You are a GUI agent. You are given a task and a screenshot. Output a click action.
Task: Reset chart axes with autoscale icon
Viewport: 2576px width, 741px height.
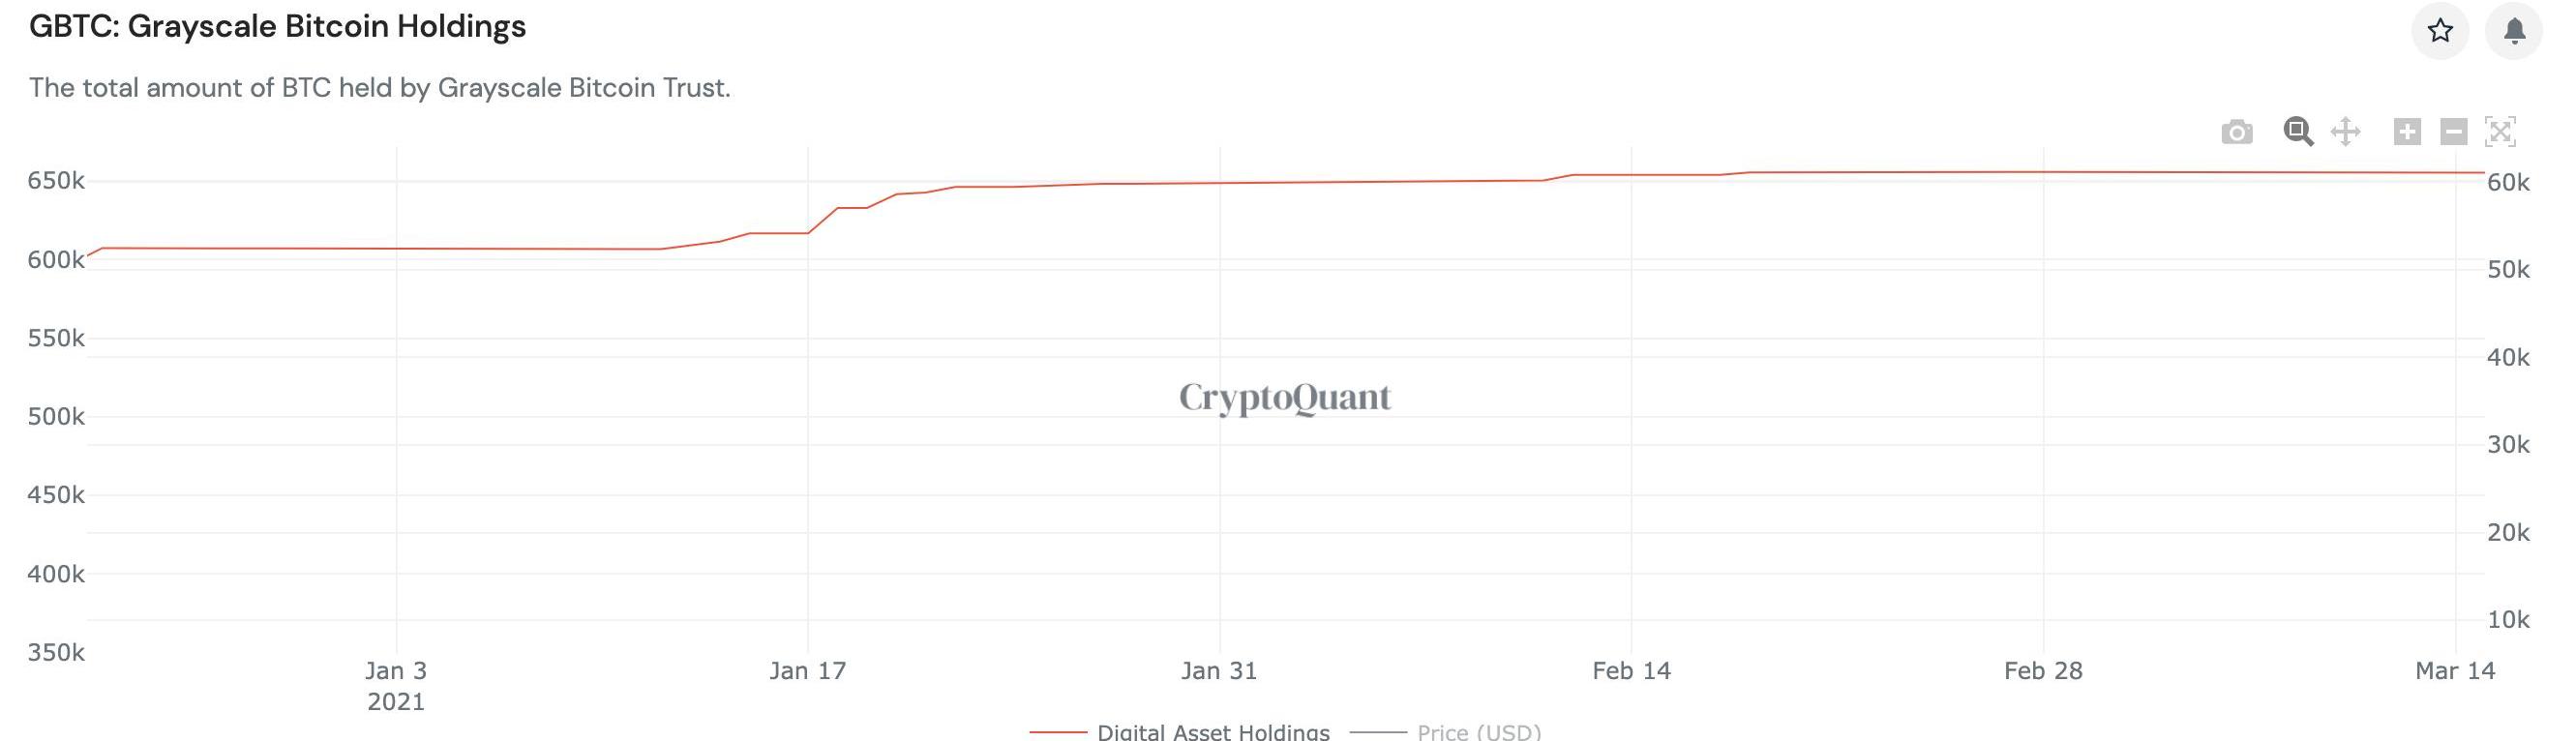[2500, 132]
